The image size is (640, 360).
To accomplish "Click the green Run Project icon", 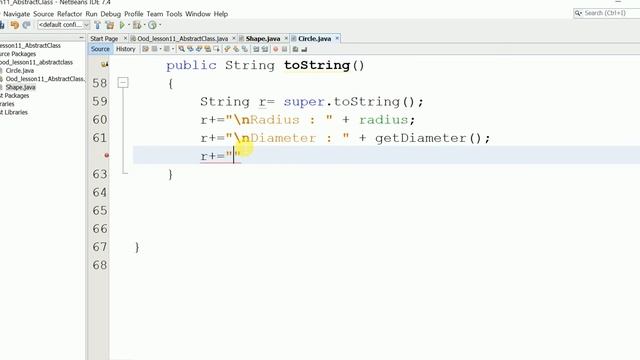I will [x=122, y=25].
